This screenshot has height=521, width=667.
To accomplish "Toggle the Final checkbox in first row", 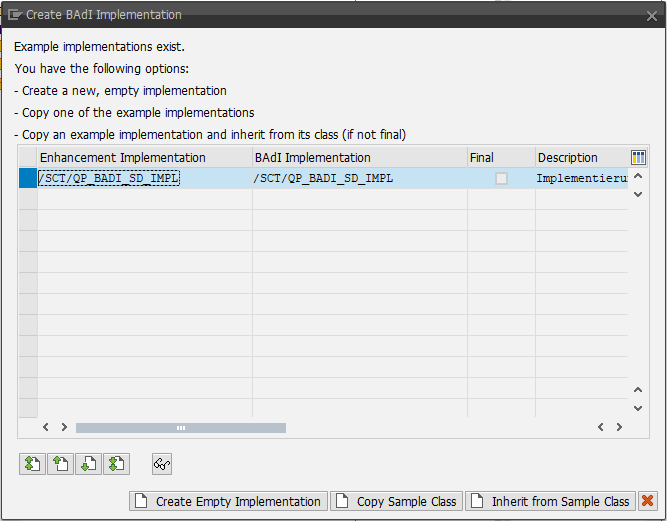I will (x=501, y=178).
